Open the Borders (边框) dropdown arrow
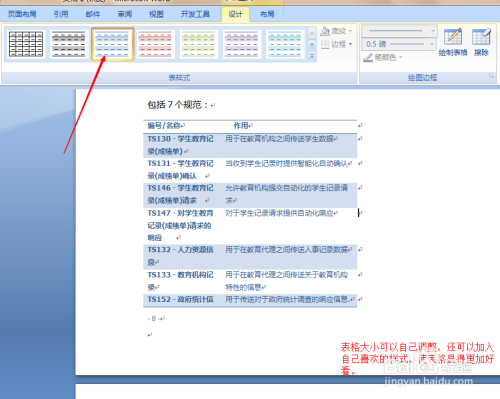The image size is (500, 399). click(x=350, y=44)
